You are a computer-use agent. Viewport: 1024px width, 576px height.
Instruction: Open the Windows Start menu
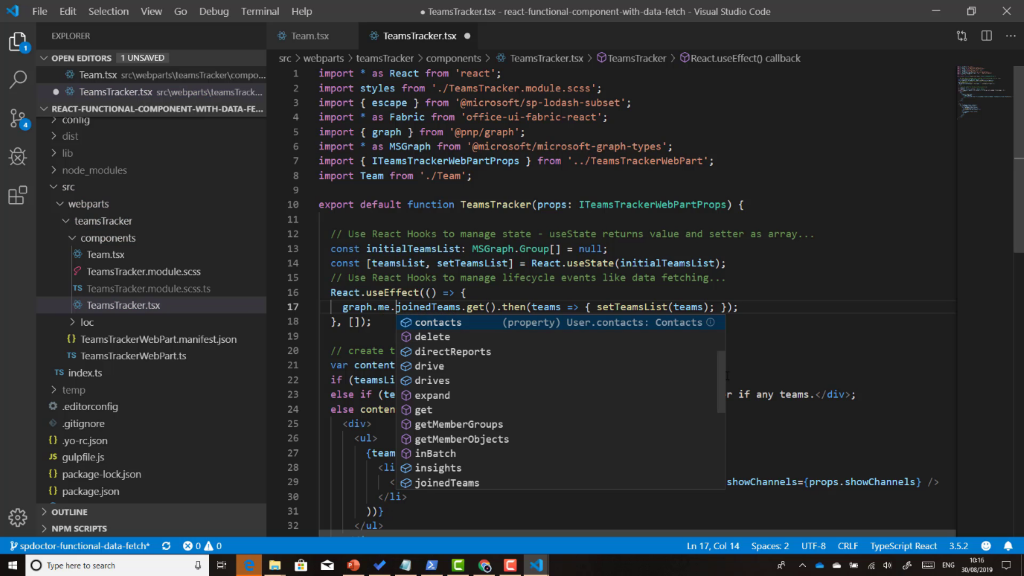12,565
